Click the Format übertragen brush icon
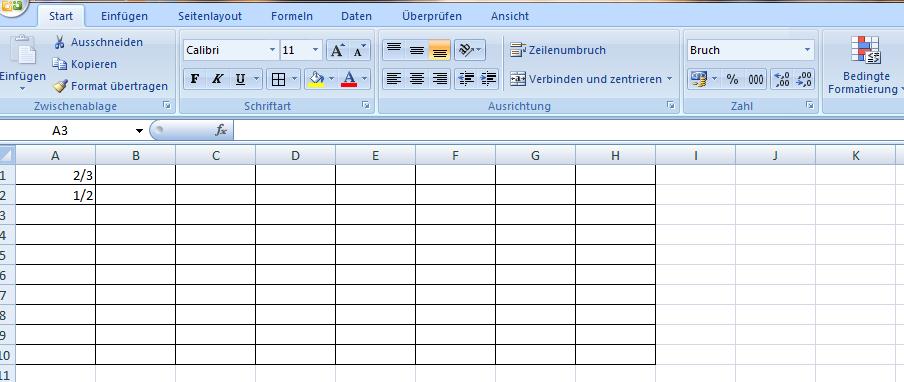Viewport: 904px width, 382px height. point(60,86)
